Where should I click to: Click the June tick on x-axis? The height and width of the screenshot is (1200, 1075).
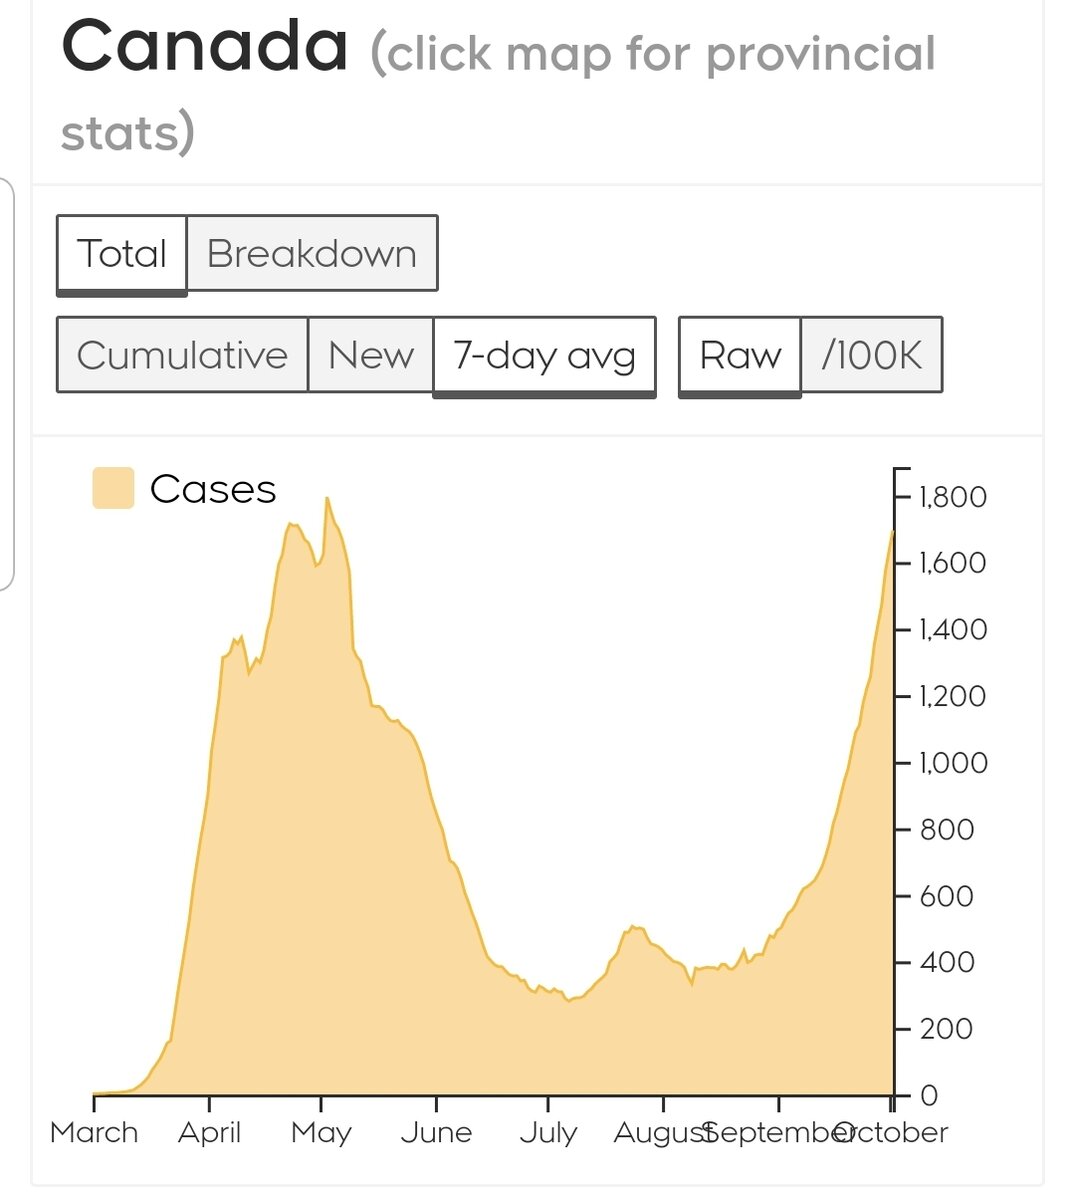point(436,1103)
